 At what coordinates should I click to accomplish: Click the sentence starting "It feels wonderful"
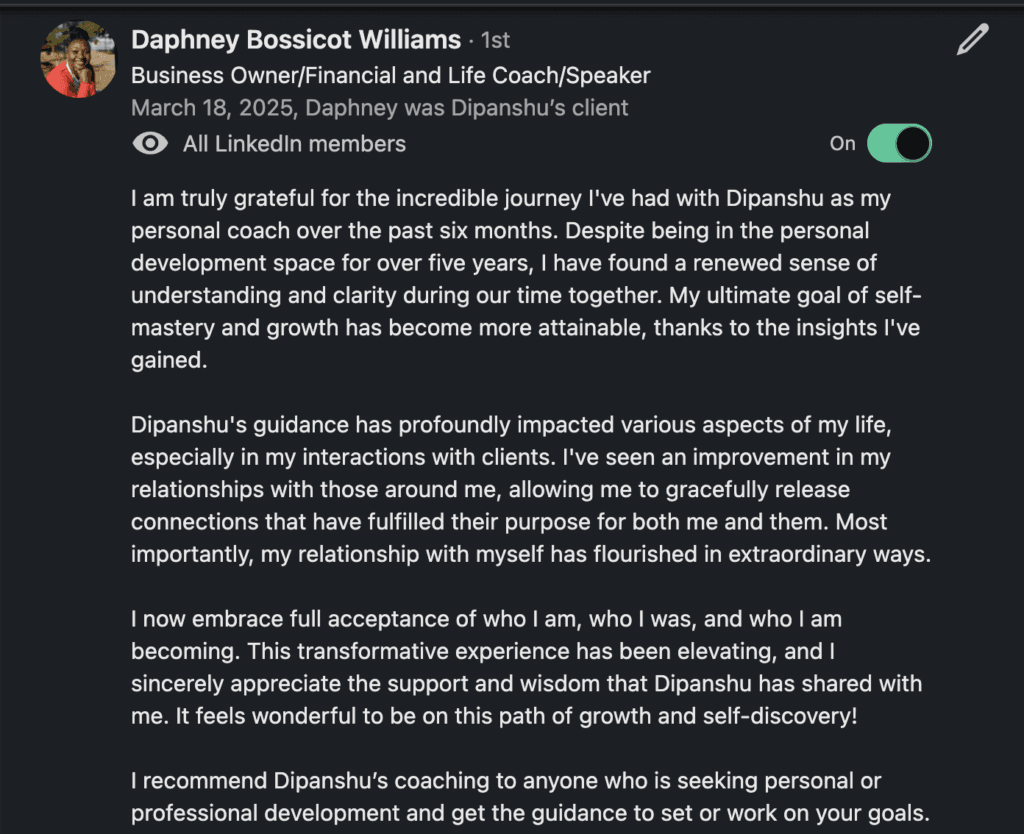(x=560, y=716)
